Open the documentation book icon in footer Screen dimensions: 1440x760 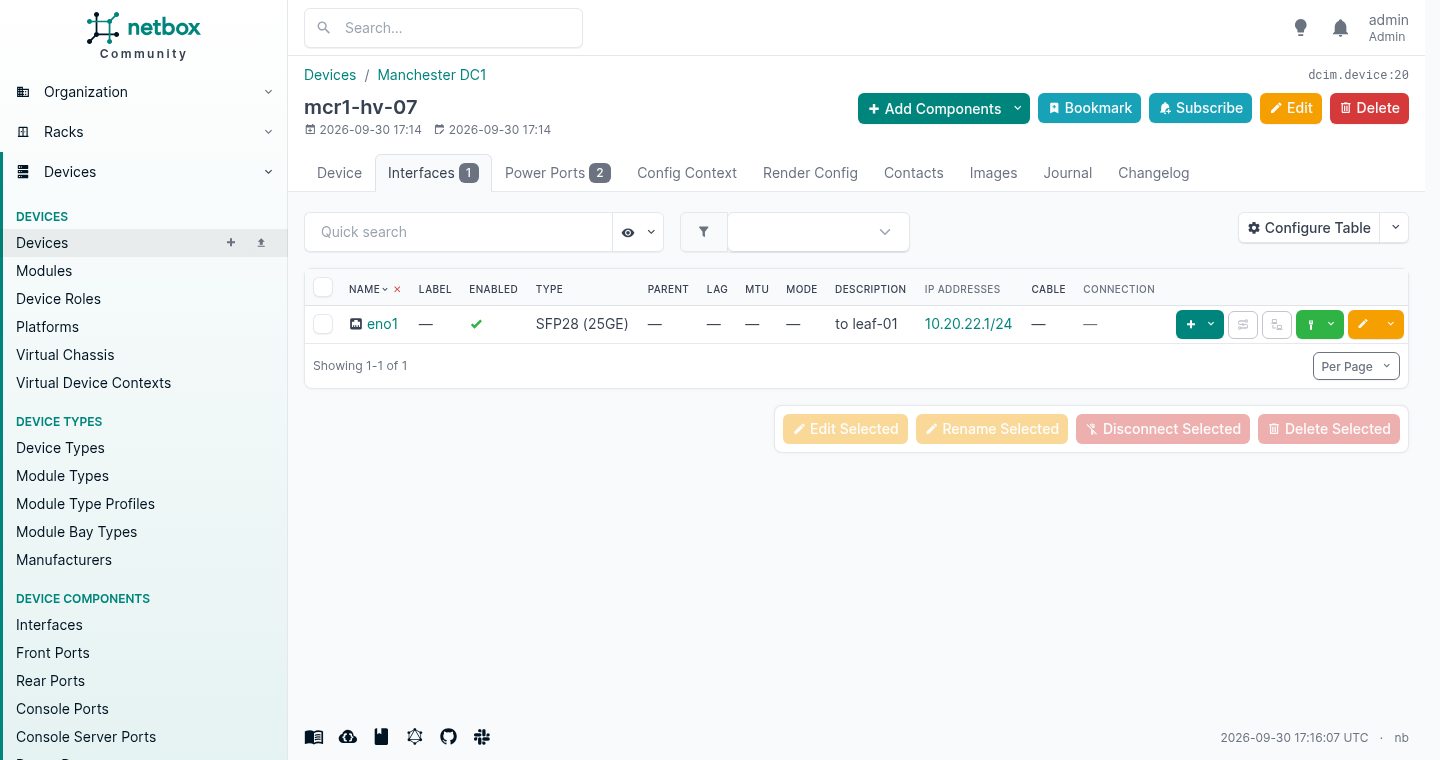tap(314, 737)
